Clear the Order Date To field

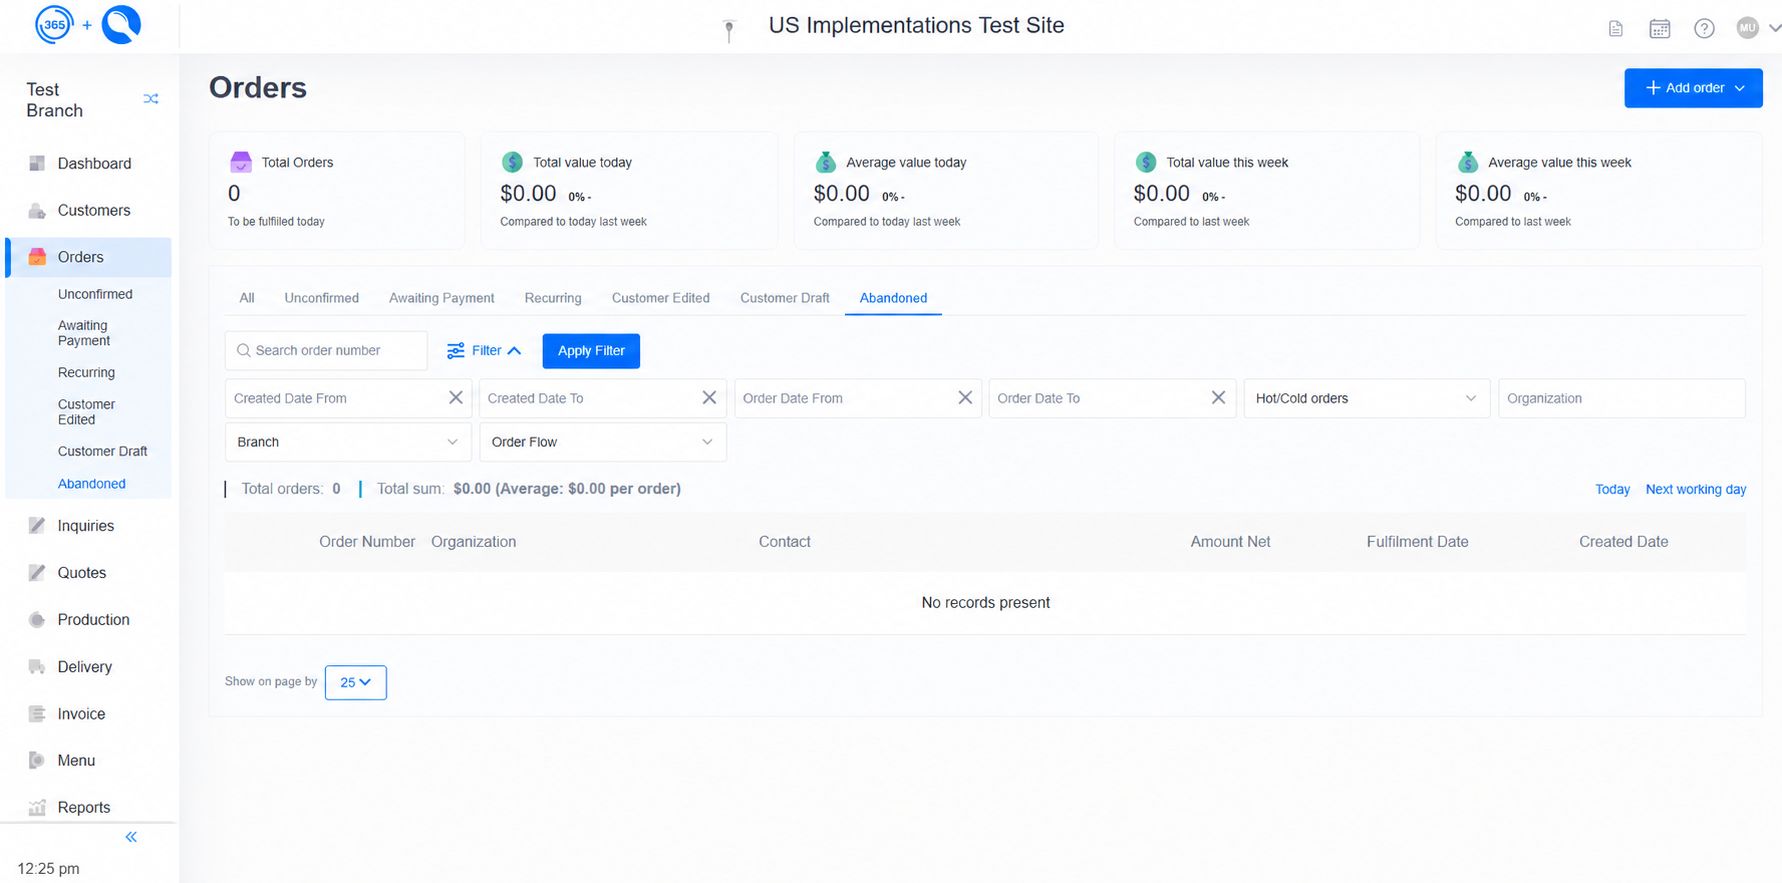click(1218, 398)
